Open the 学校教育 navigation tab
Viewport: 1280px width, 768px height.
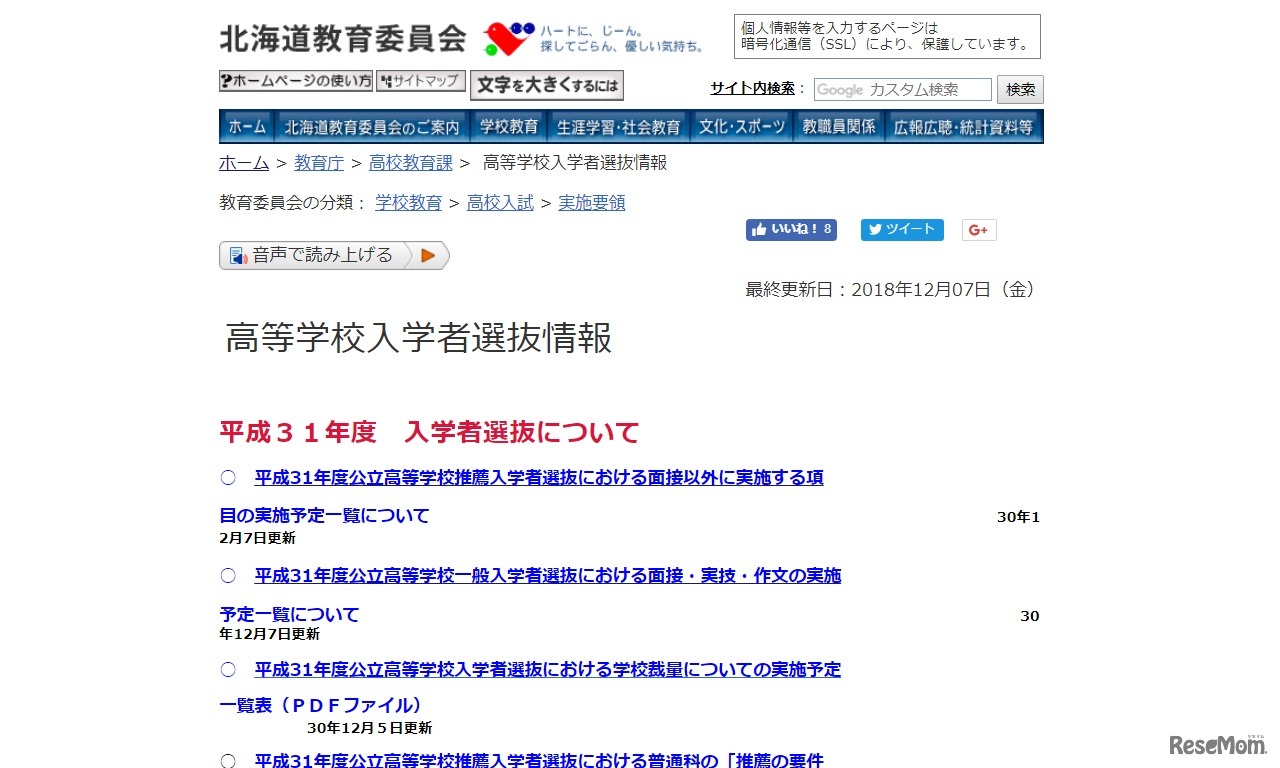[x=509, y=127]
